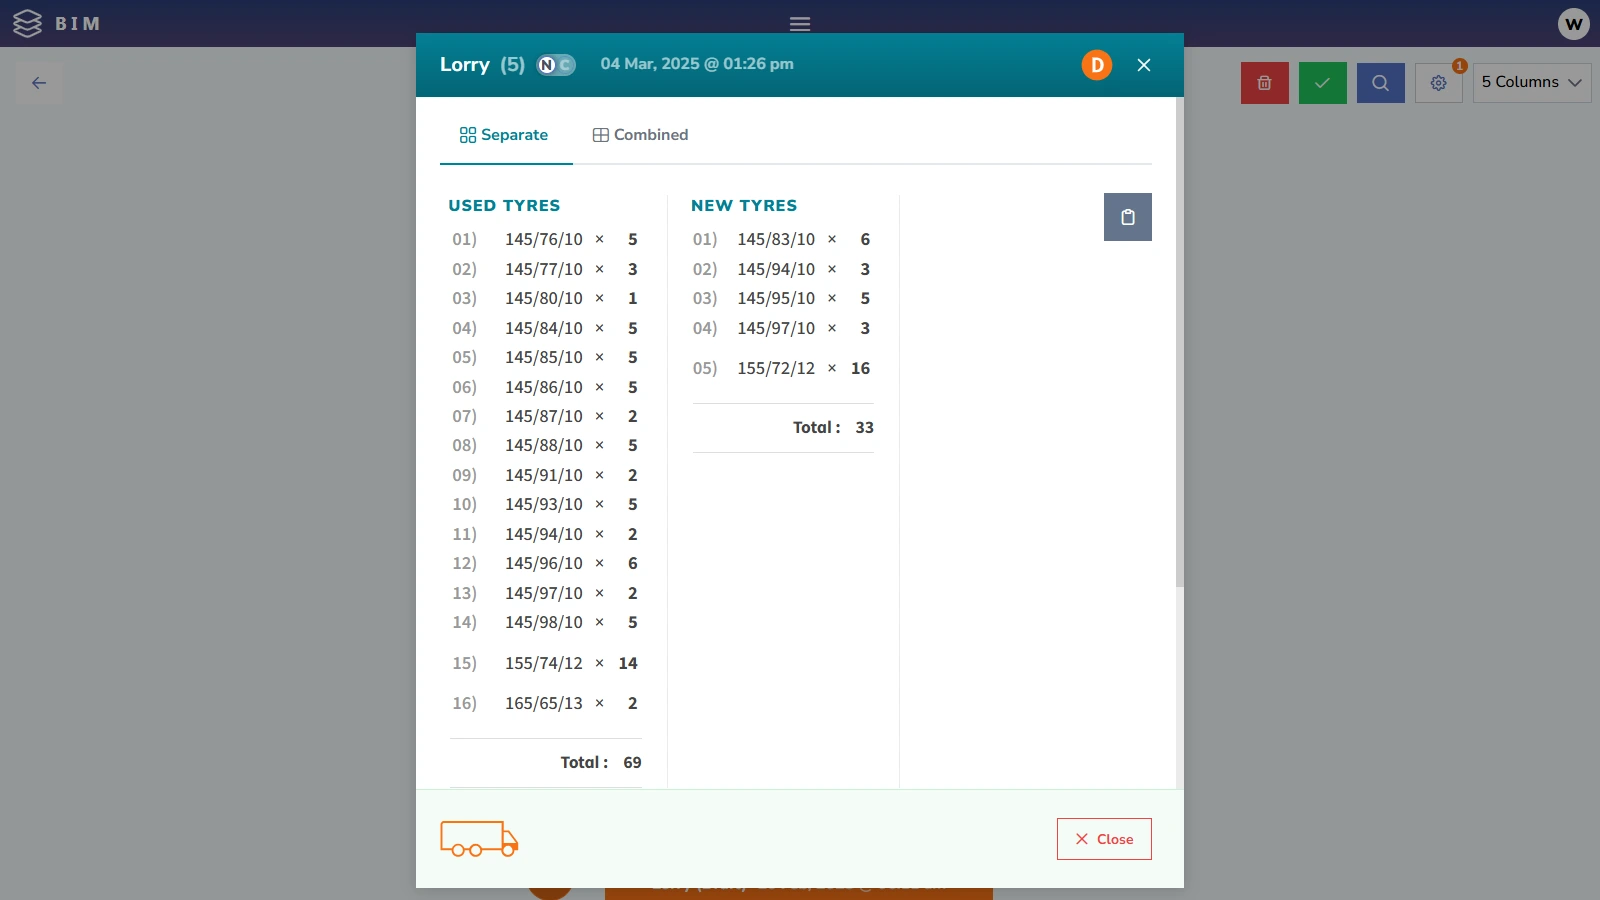Viewport: 1600px width, 900px height.
Task: Click the orange lorry truck icon
Action: click(x=479, y=839)
